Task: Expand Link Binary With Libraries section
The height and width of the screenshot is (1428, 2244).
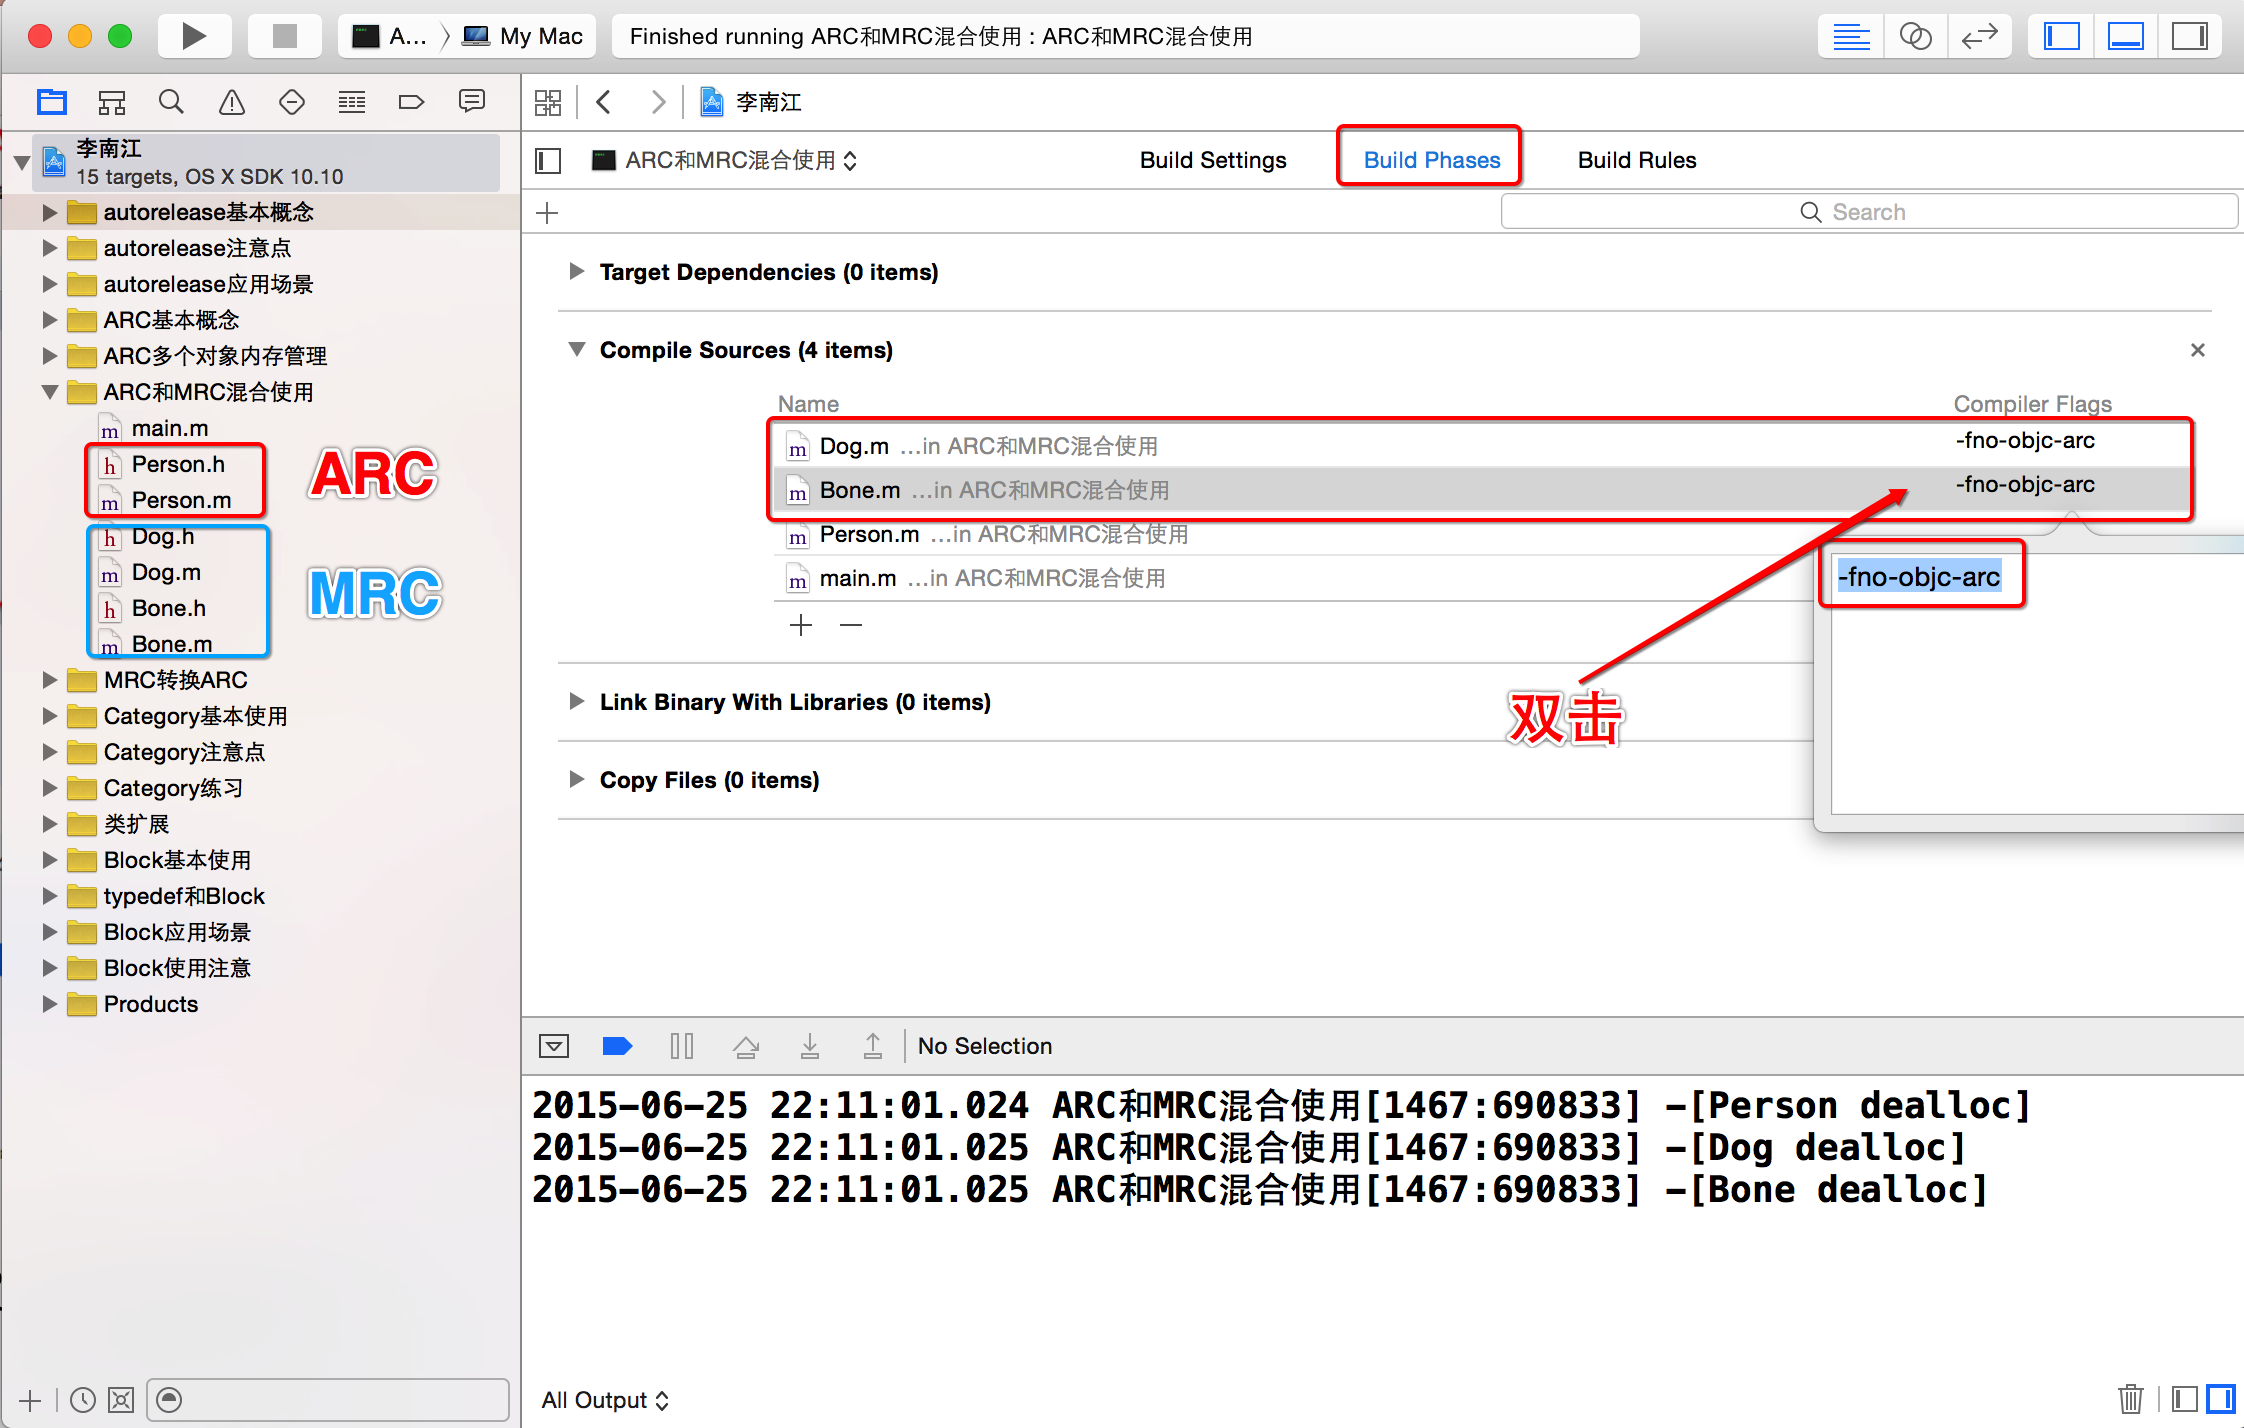Action: 576,701
